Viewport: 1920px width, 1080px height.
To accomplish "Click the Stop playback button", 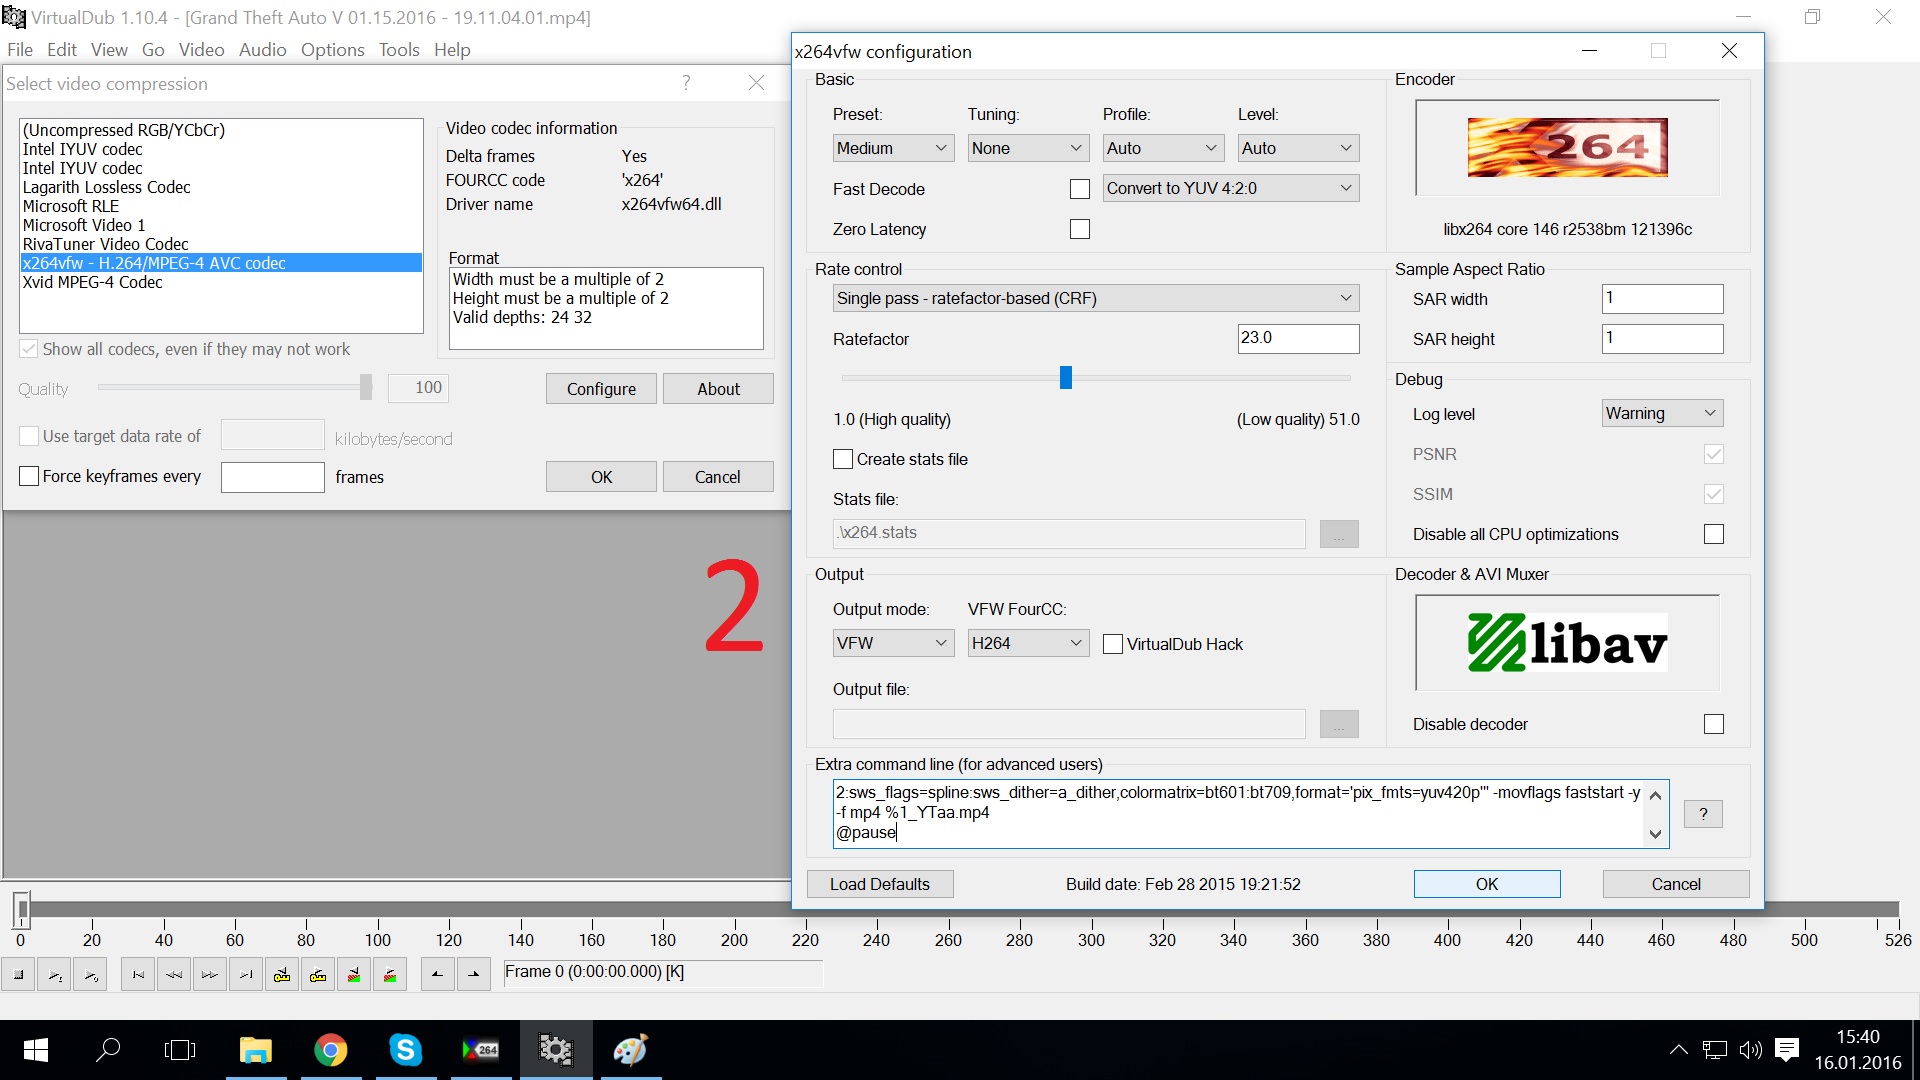I will click(x=18, y=974).
